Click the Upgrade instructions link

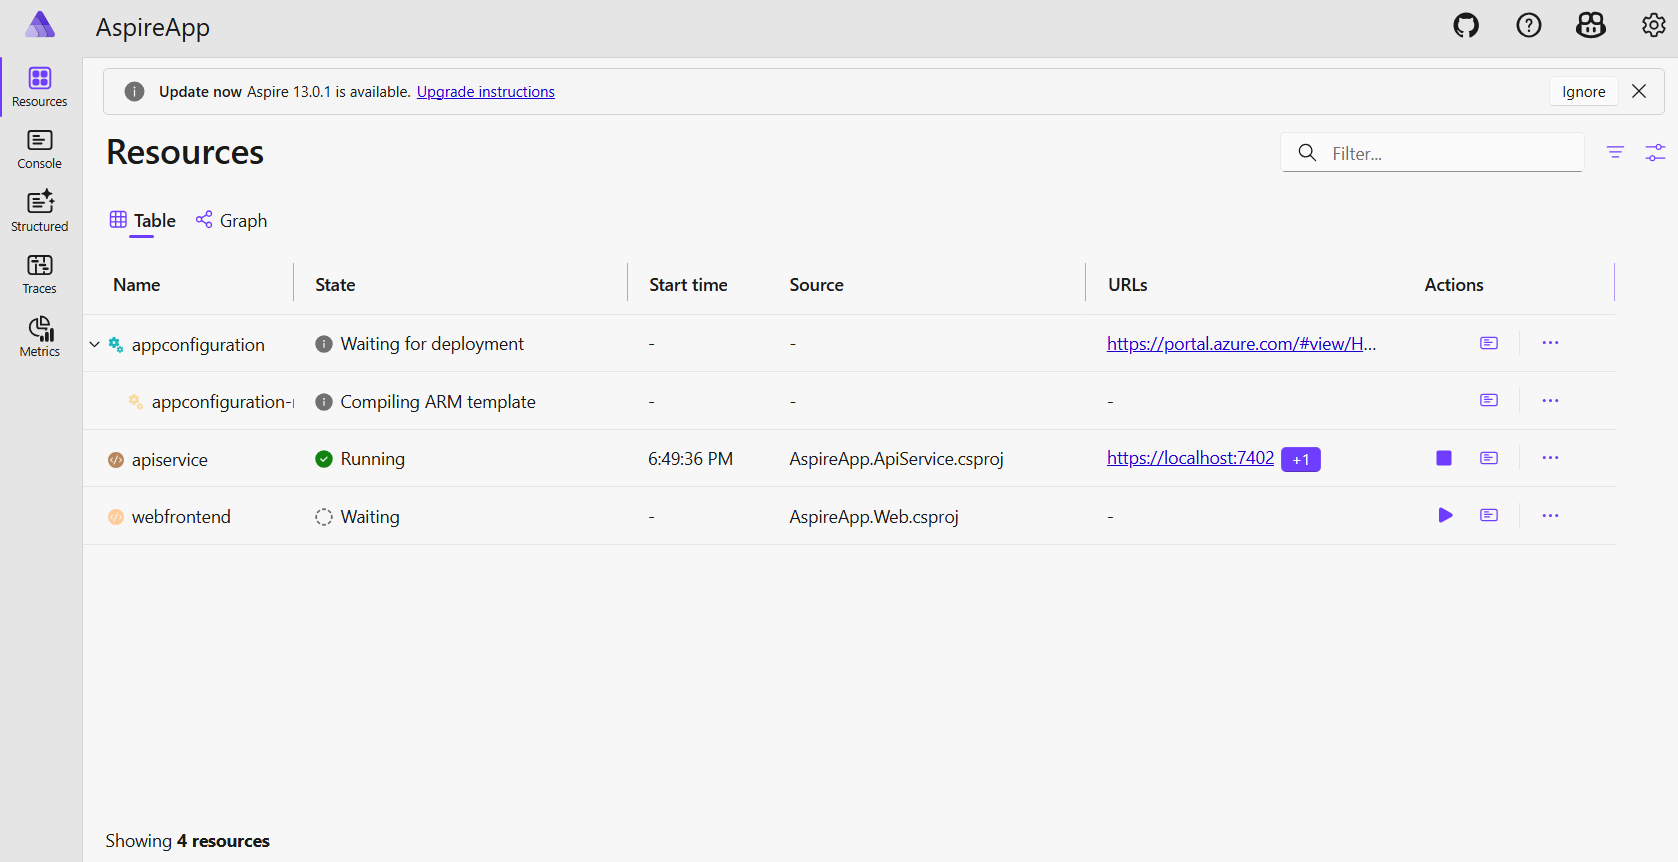485,92
